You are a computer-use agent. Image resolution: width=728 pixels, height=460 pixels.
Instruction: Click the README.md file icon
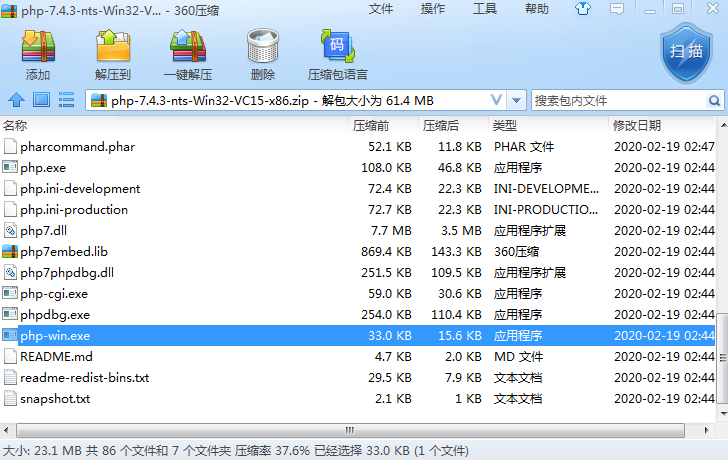click(10, 356)
